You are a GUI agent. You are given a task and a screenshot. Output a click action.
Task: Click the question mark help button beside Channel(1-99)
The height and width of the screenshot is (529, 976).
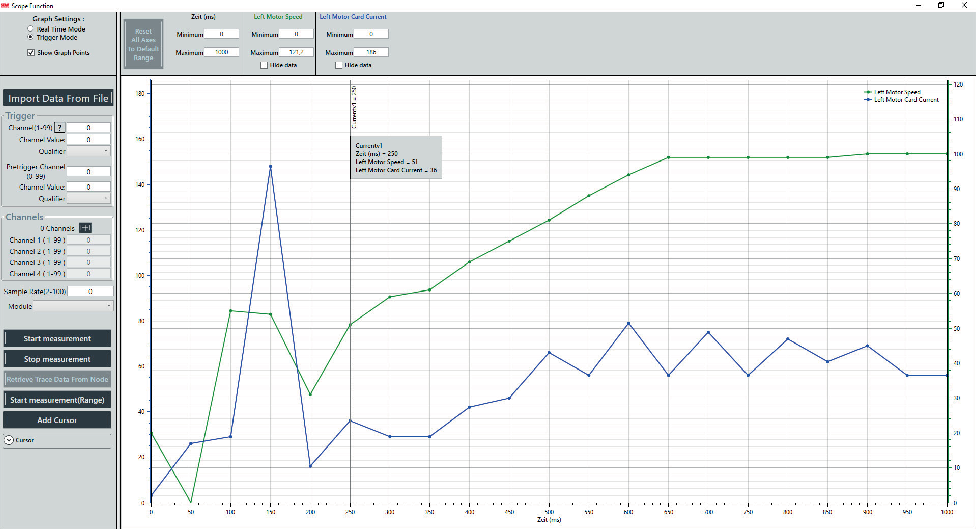[59, 128]
